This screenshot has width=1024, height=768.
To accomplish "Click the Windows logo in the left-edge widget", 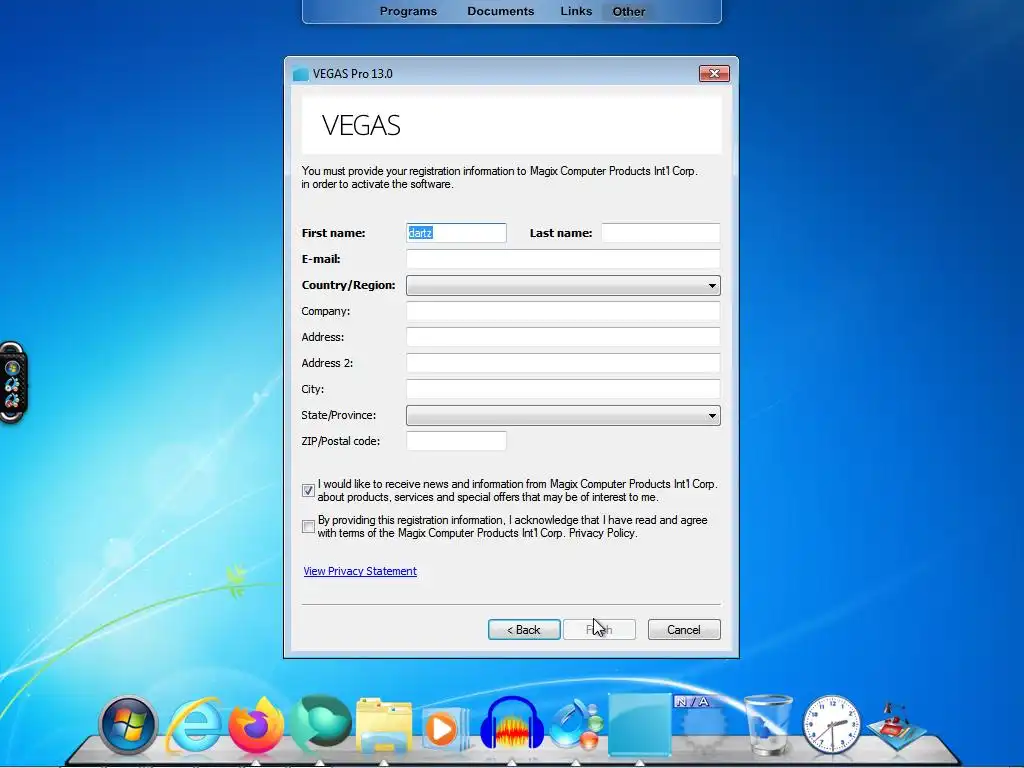I will pyautogui.click(x=12, y=368).
